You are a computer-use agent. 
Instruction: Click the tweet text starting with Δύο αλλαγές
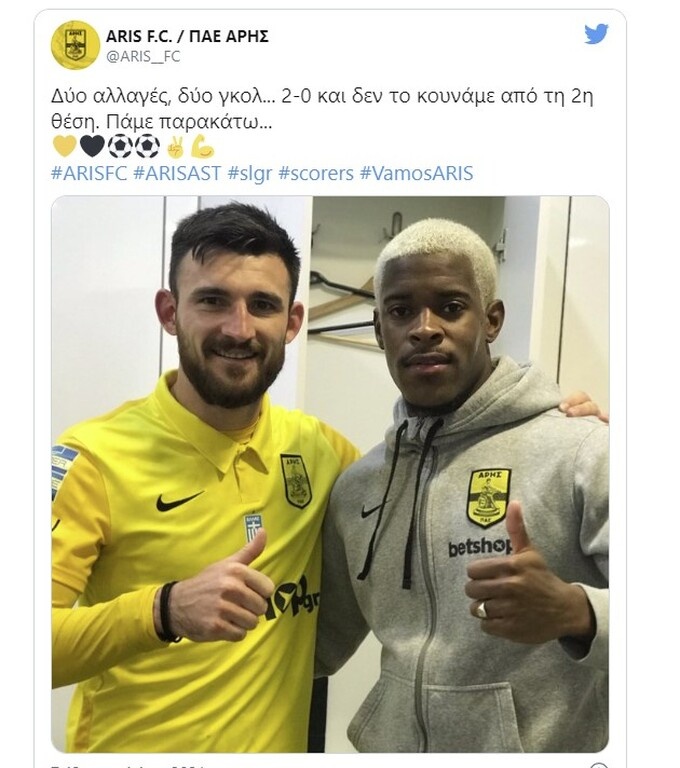(322, 109)
